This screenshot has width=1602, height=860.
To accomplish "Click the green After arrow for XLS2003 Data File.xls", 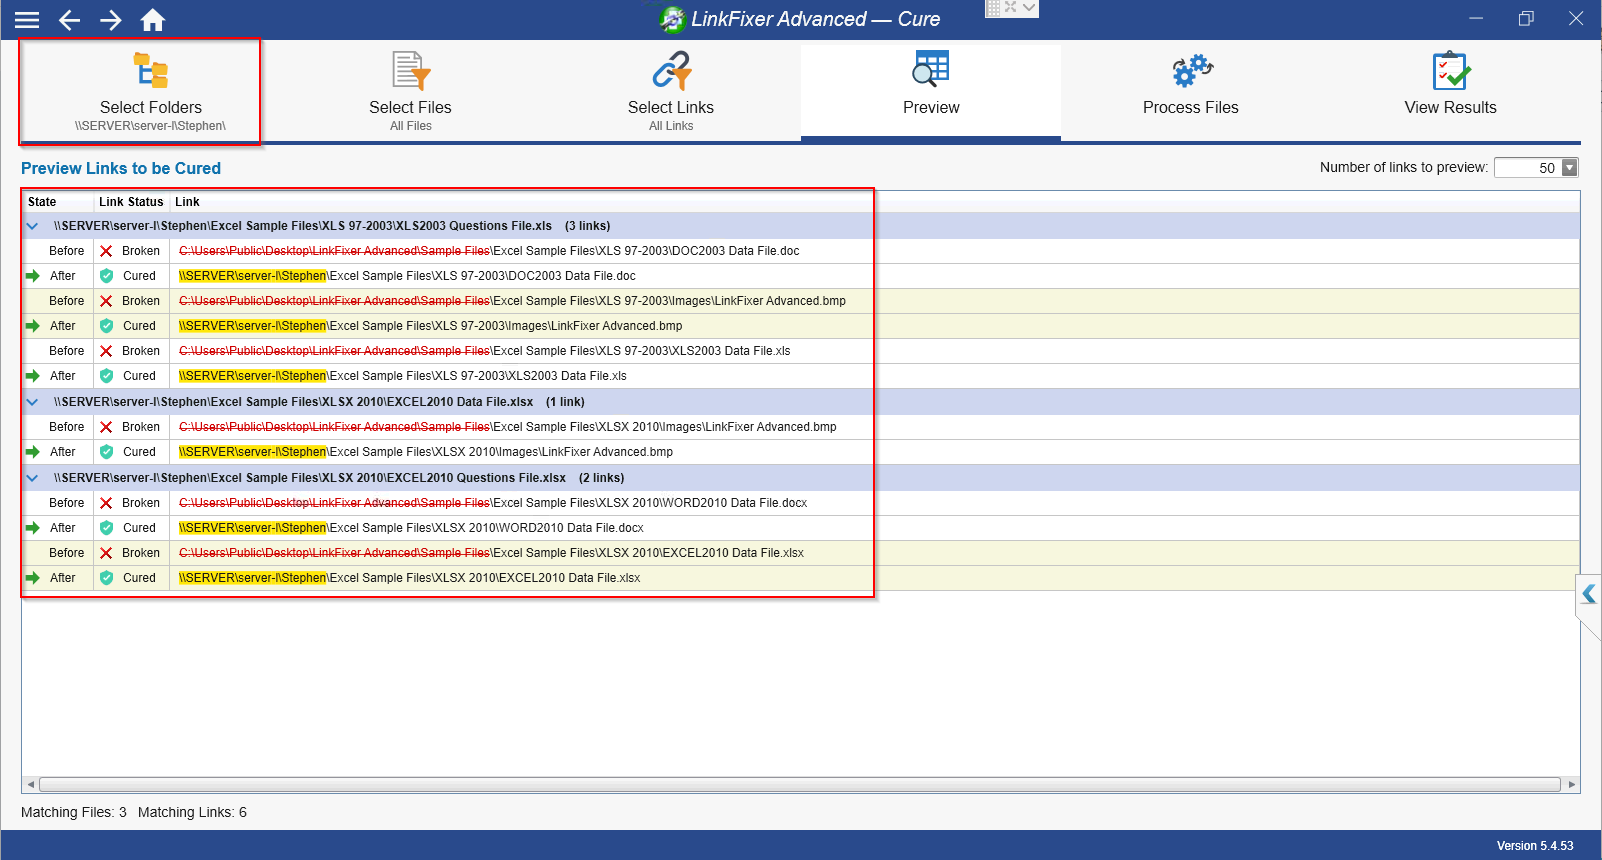I will coord(33,376).
